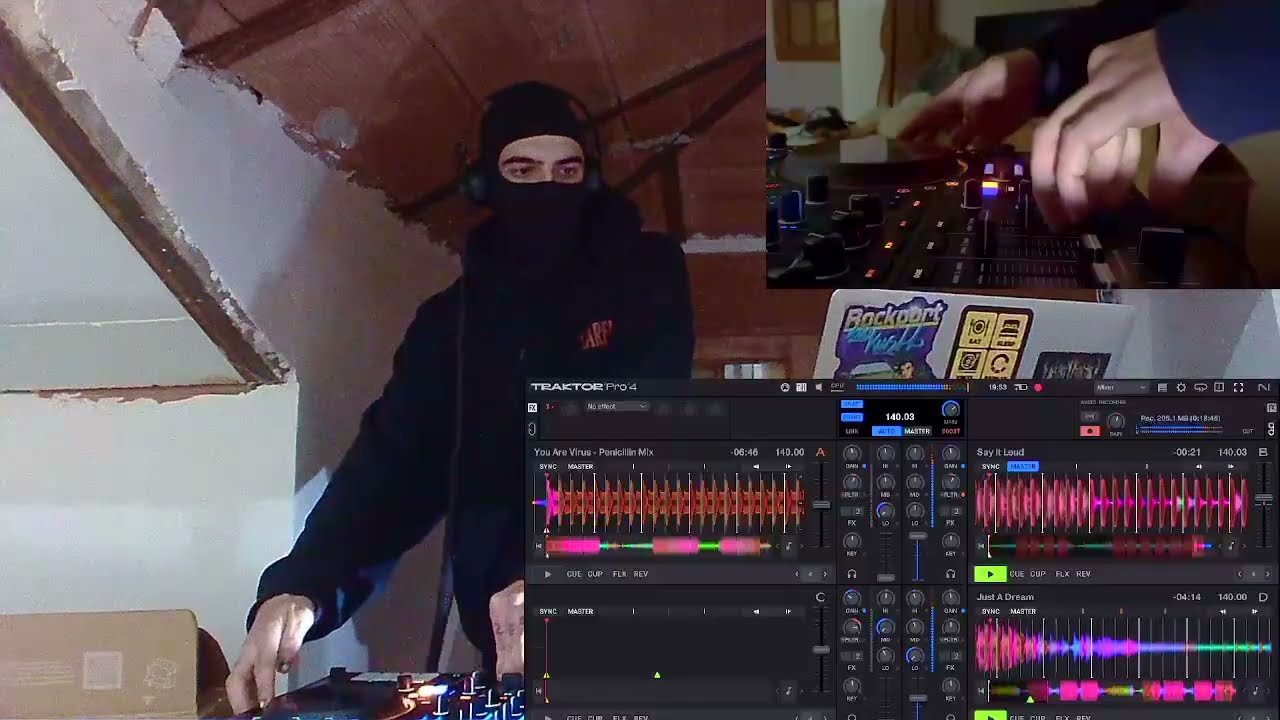Open the FX panel selector icon on left
1280x720 pixels.
point(532,408)
